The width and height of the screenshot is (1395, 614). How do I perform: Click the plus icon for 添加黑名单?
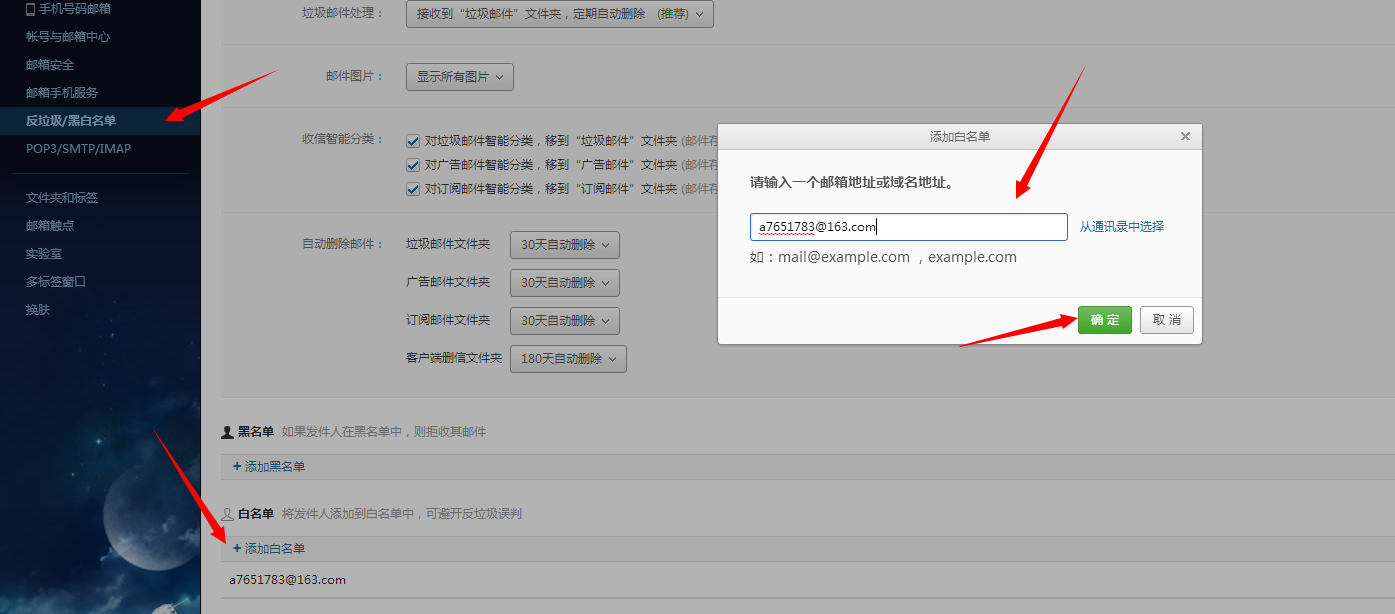pos(237,466)
